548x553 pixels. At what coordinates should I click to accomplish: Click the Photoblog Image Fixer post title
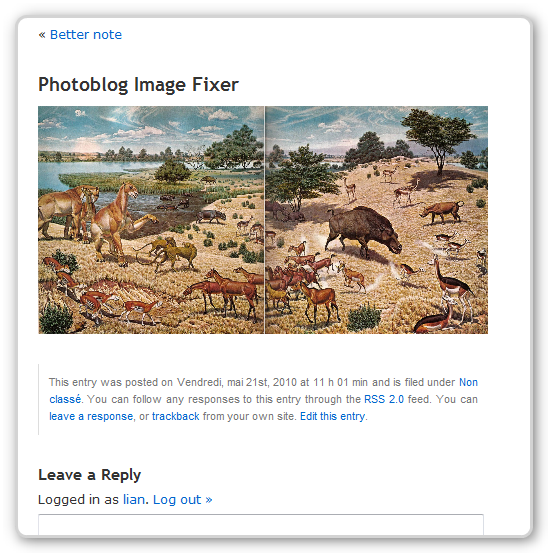tap(138, 85)
